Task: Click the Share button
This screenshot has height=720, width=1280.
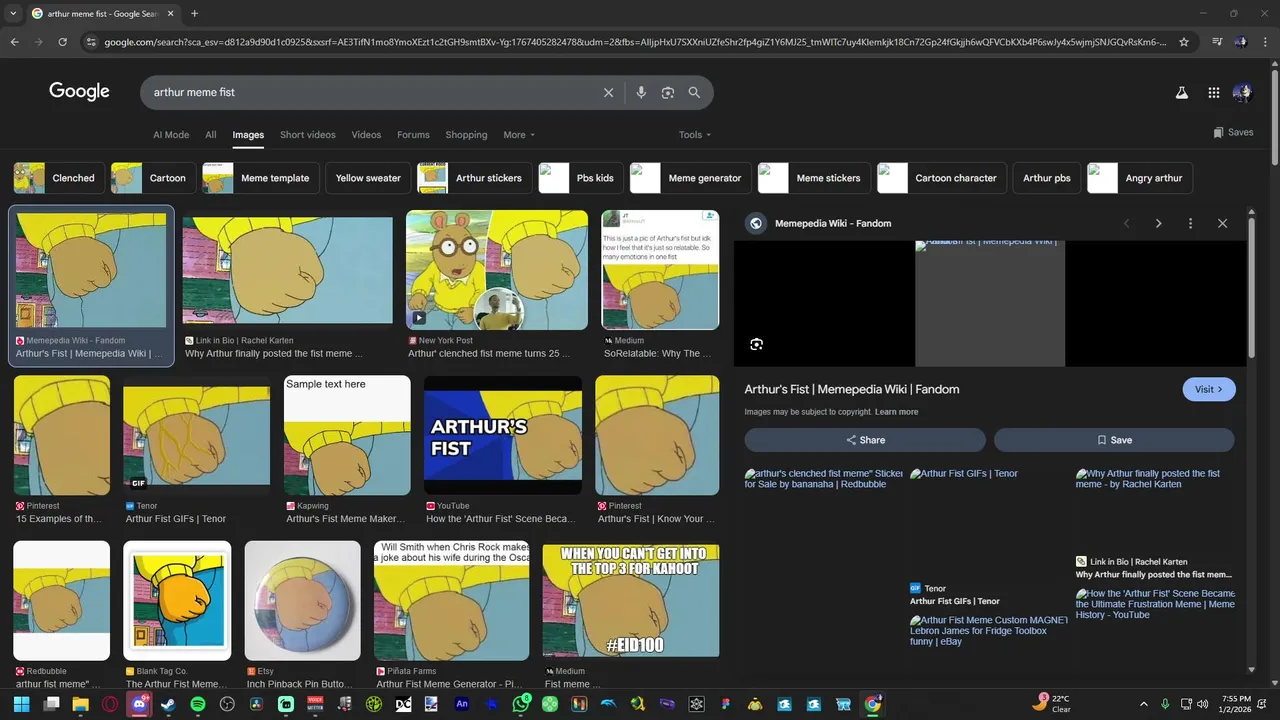Action: [x=865, y=440]
